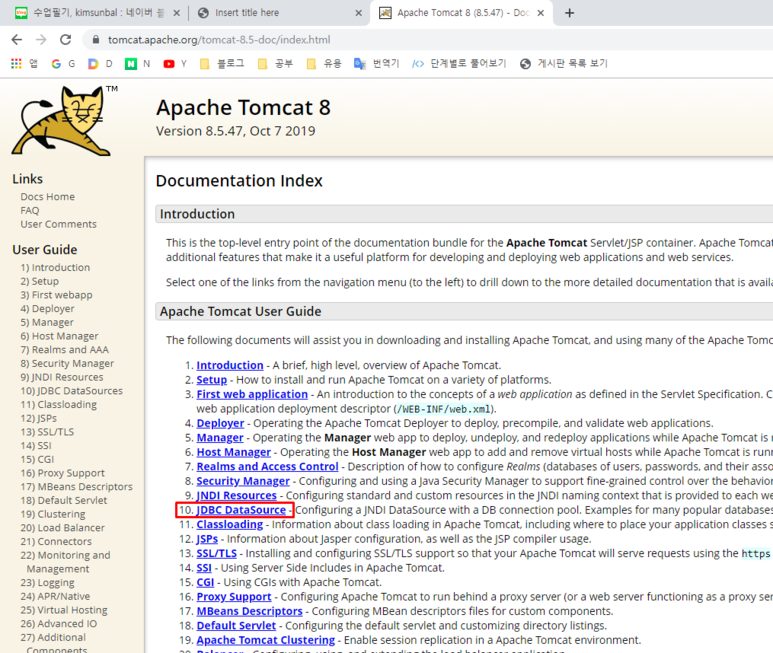773x653 pixels.
Task: Click the MBeans Descriptors link in main list
Action: coord(249,612)
